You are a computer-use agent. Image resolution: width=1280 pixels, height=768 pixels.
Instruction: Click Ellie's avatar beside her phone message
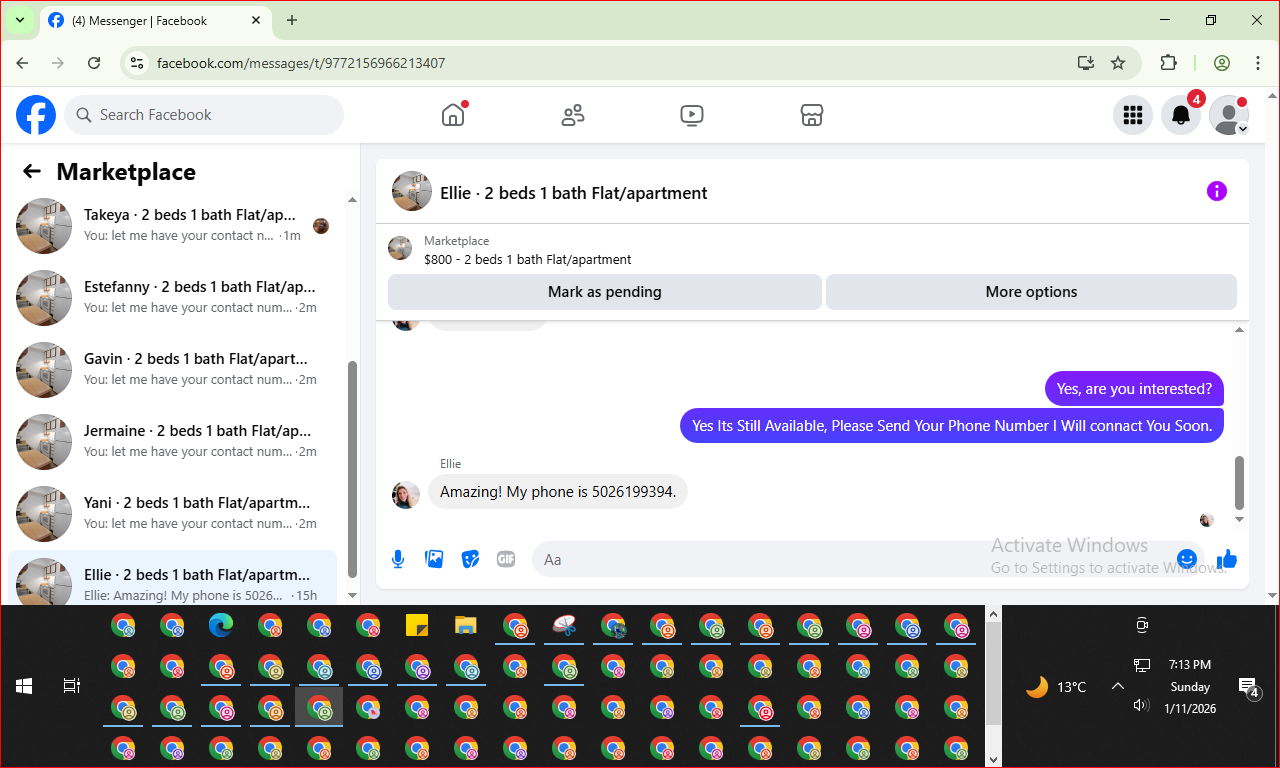pyautogui.click(x=406, y=494)
